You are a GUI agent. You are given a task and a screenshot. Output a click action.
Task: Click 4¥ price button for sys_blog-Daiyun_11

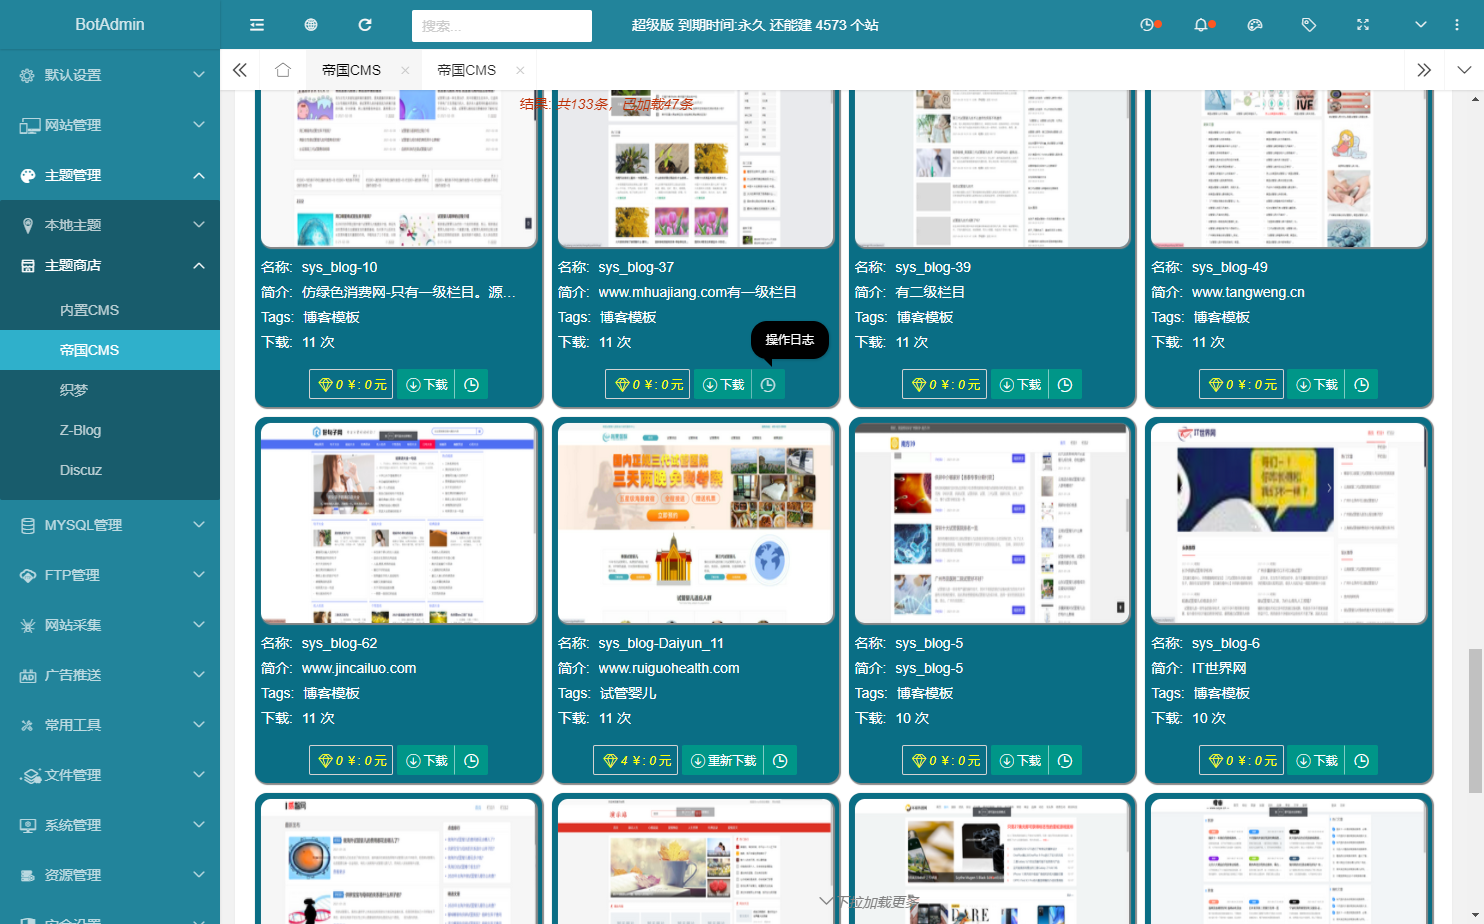(x=636, y=760)
